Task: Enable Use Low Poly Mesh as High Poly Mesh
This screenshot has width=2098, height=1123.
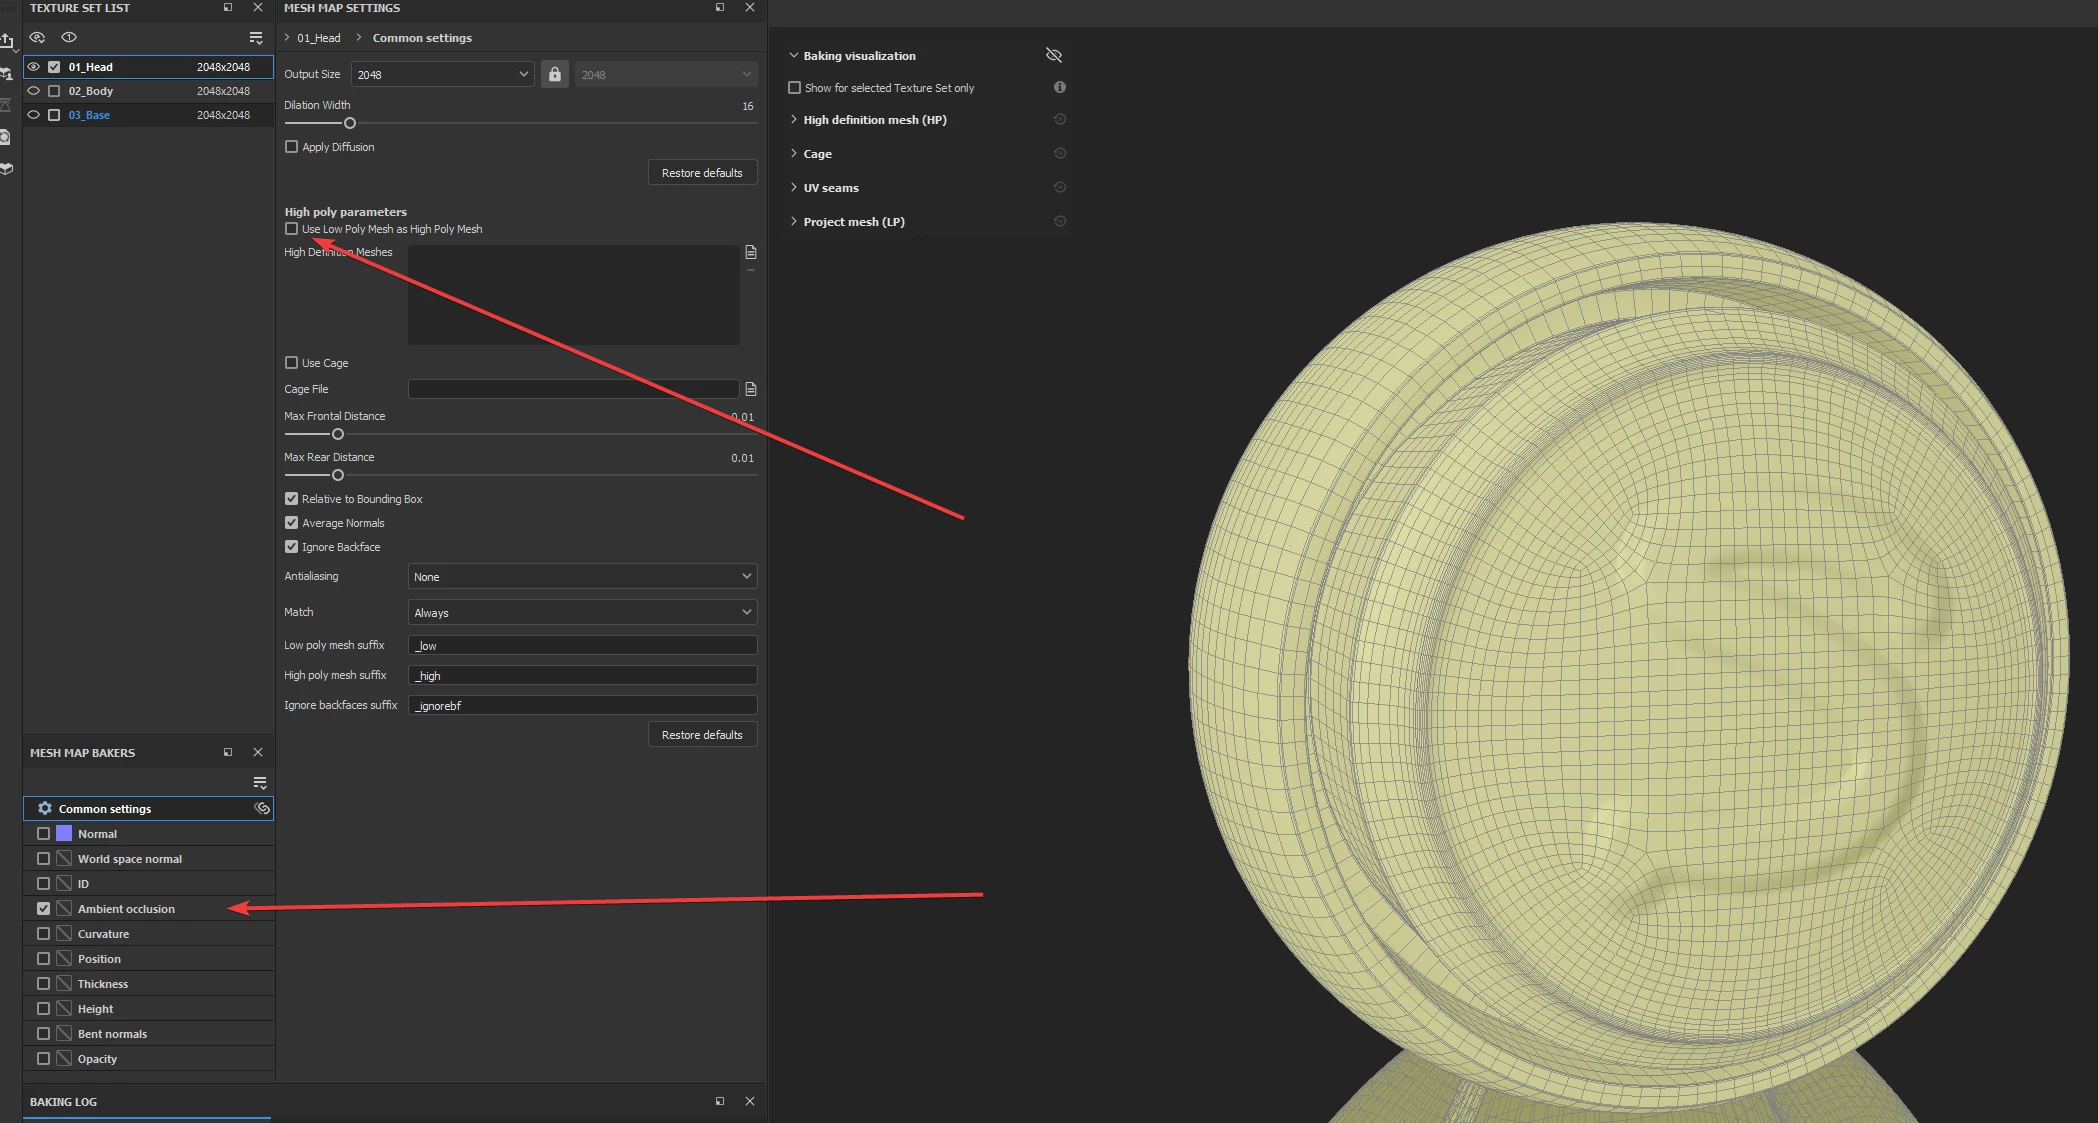Action: tap(292, 229)
